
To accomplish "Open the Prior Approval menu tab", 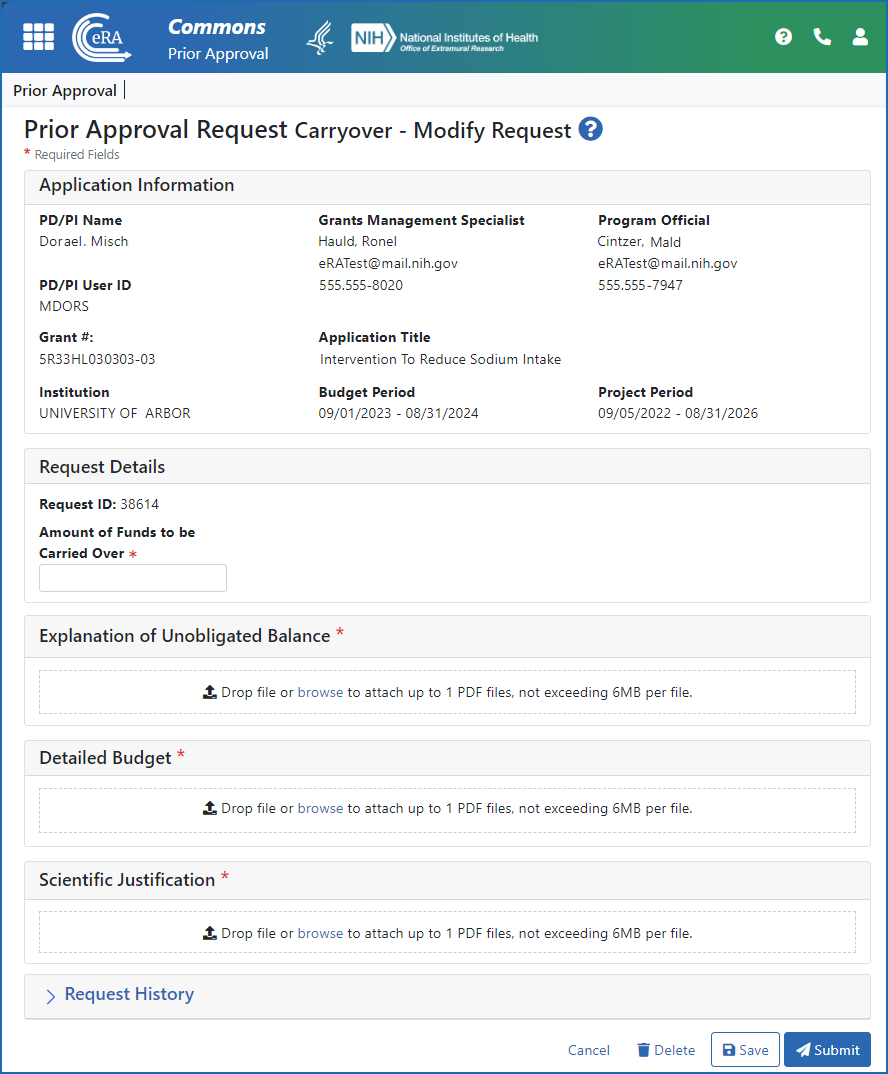I will [x=65, y=91].
